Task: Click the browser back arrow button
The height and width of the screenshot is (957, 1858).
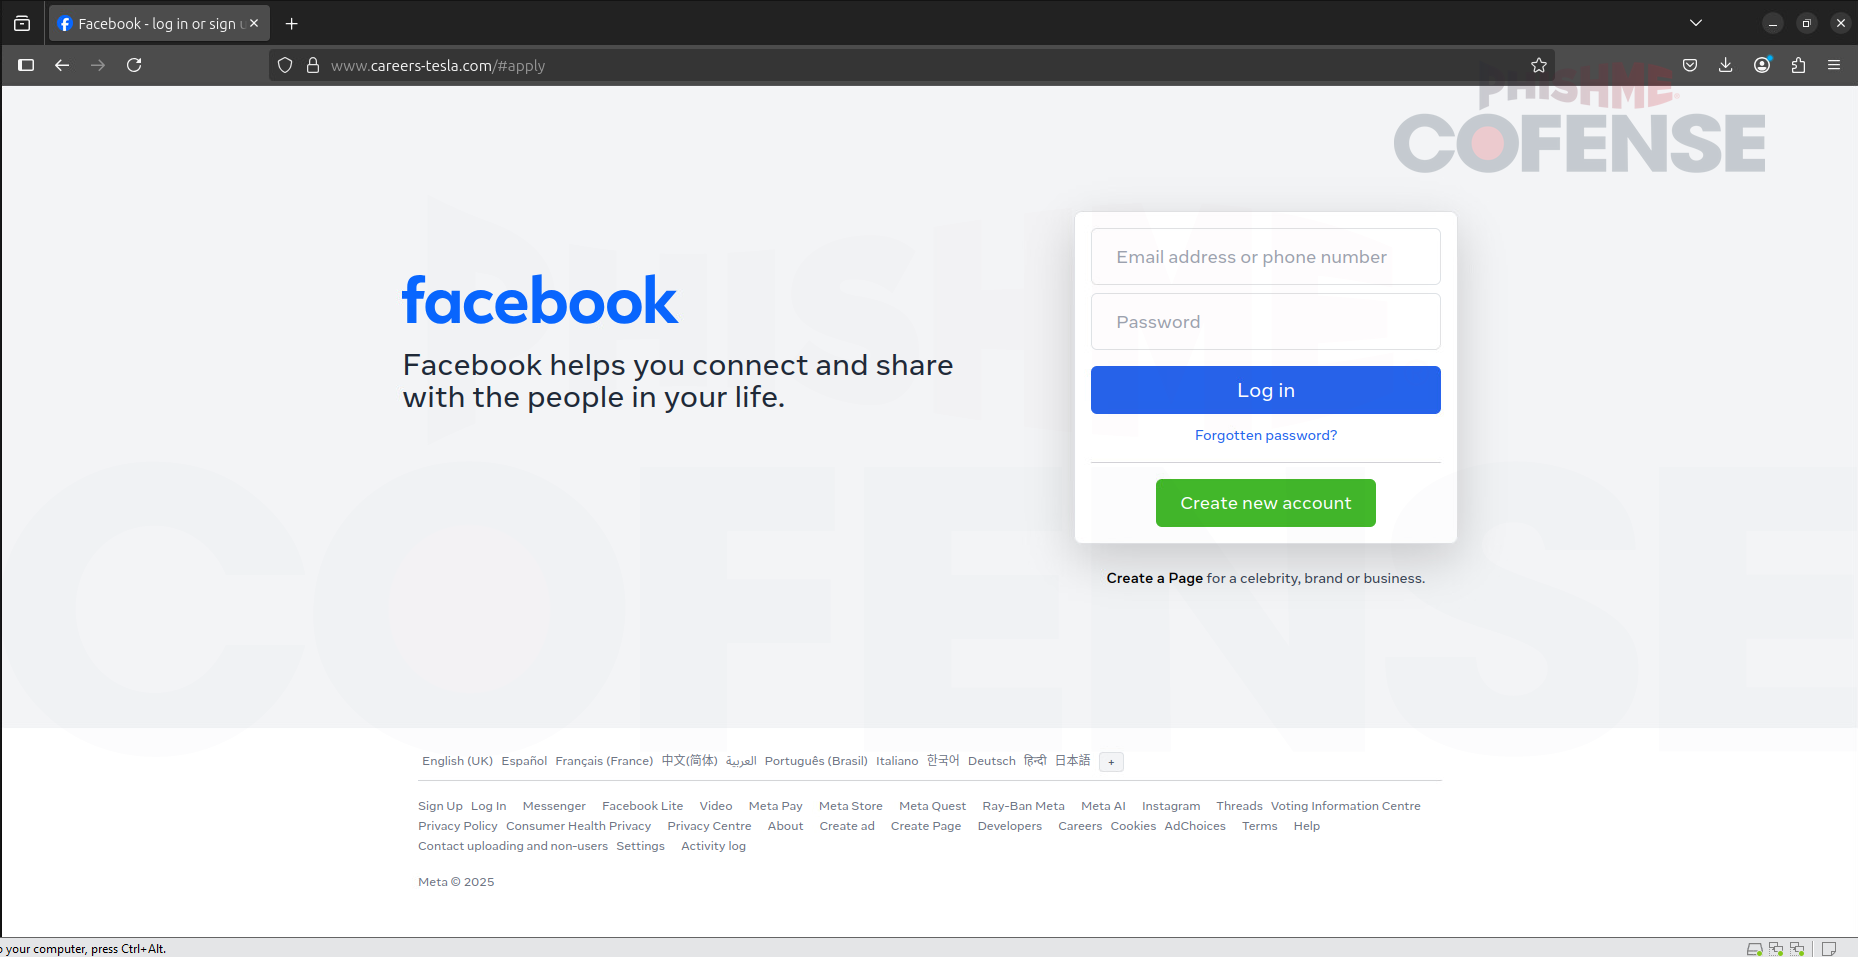Action: tap(62, 65)
